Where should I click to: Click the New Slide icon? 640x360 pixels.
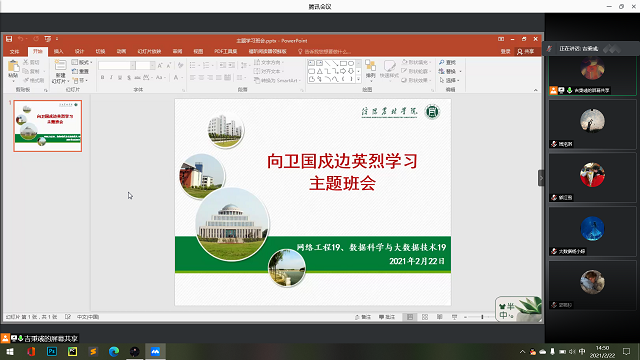point(60,66)
